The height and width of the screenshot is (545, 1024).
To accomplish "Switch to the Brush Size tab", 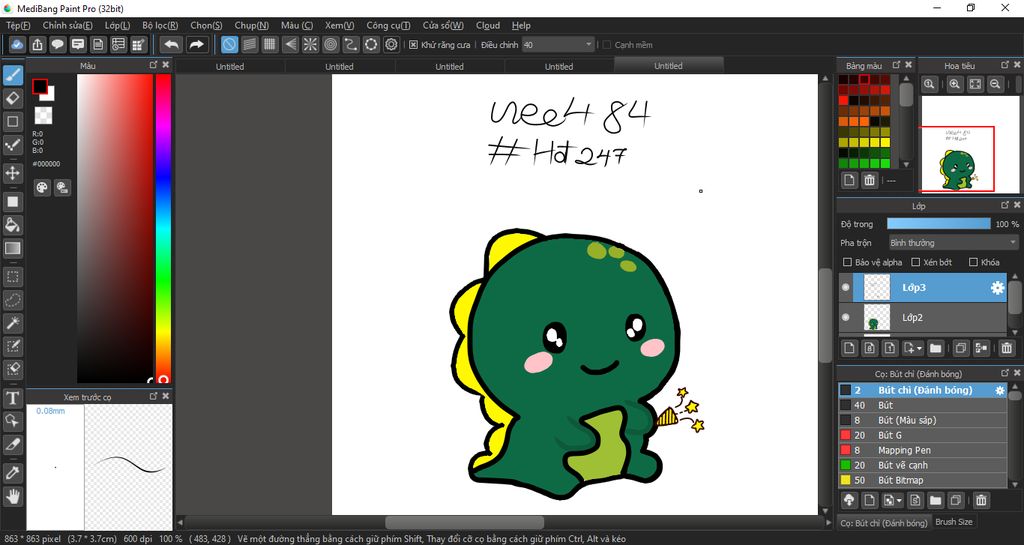I will click(954, 522).
